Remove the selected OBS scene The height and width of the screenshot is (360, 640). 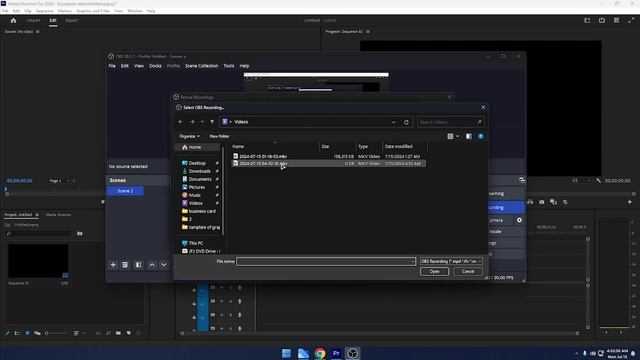125,265
